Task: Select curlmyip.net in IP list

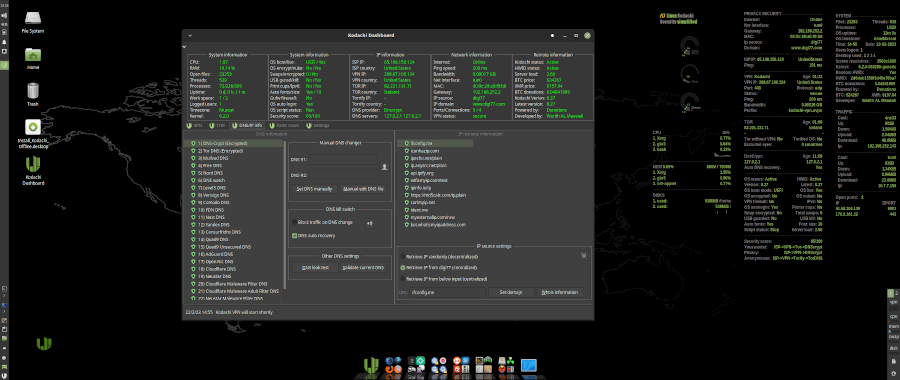Action: (423, 202)
